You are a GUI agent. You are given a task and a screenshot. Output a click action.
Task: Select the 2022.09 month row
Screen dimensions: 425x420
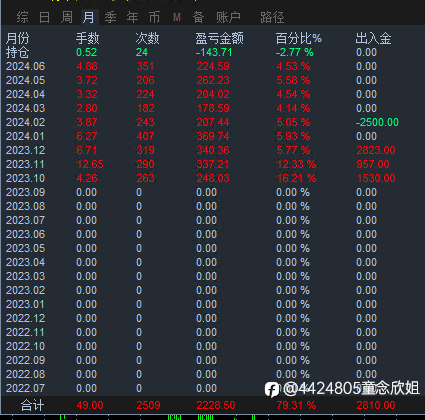pos(25,360)
